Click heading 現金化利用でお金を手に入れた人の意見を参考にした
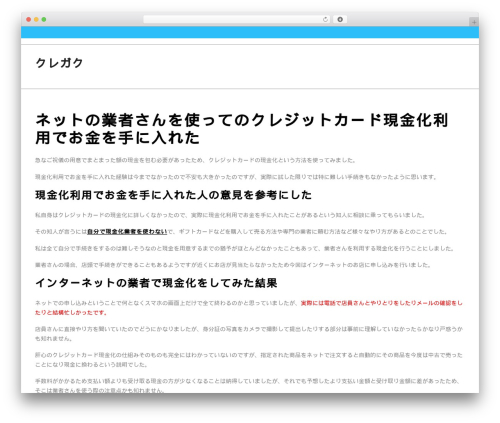The width and height of the screenshot is (500, 423). pos(173,195)
